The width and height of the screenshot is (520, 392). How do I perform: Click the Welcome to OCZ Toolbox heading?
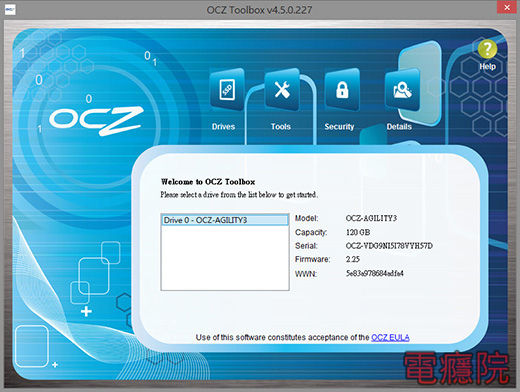[x=208, y=182]
